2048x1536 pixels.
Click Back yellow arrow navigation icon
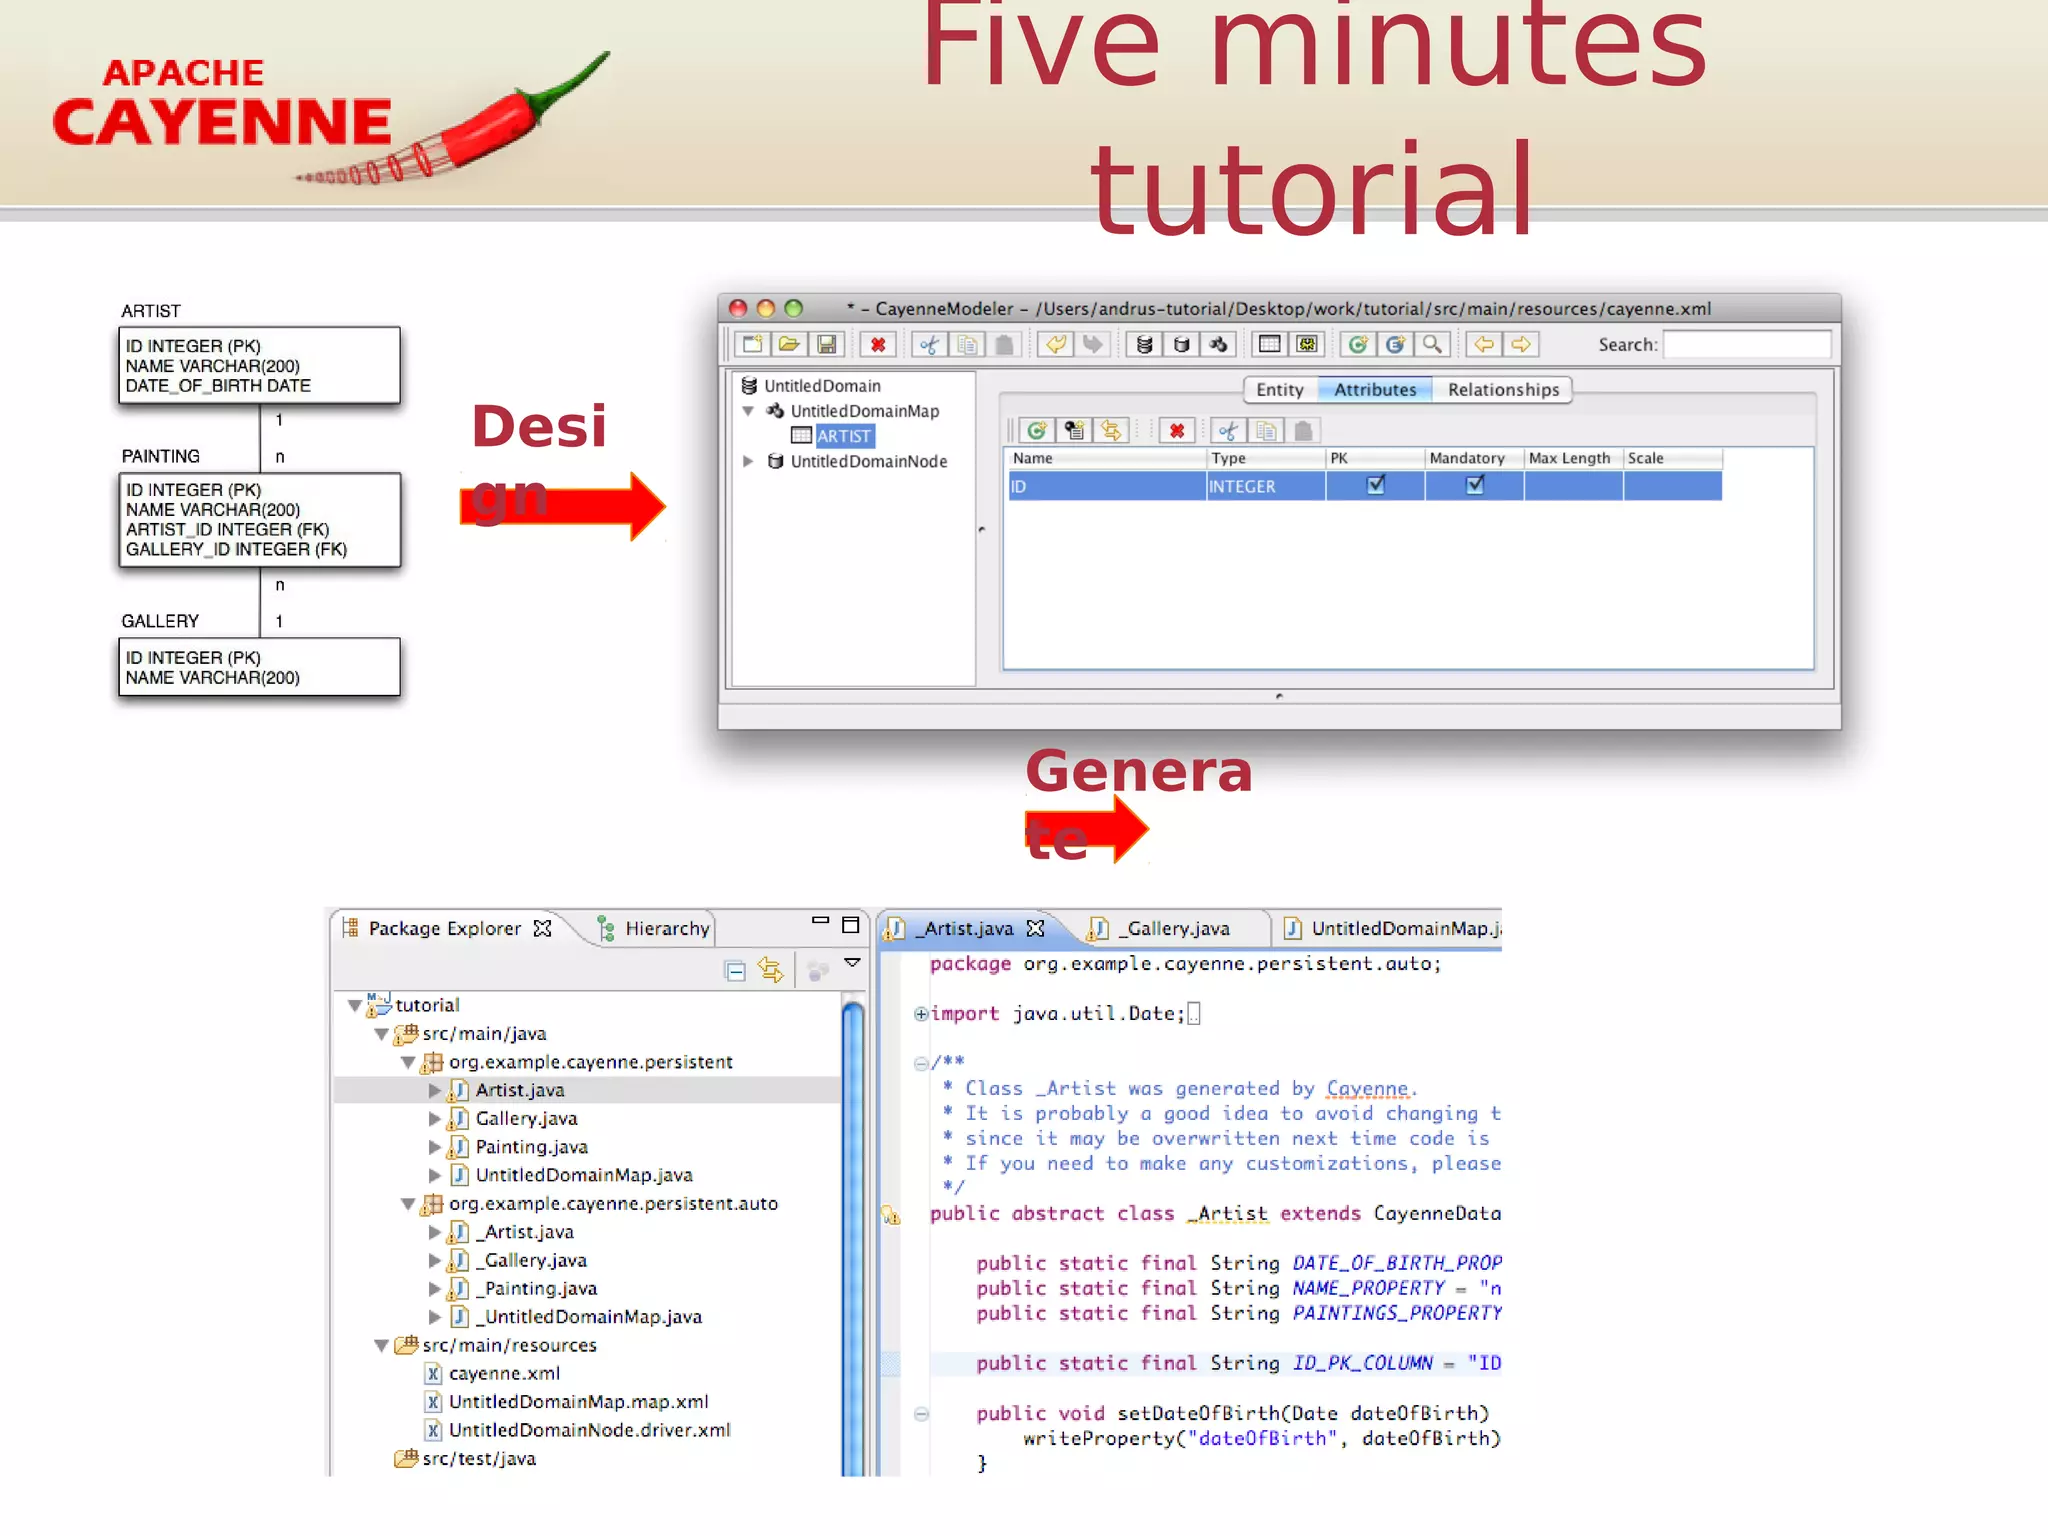pyautogui.click(x=1484, y=345)
